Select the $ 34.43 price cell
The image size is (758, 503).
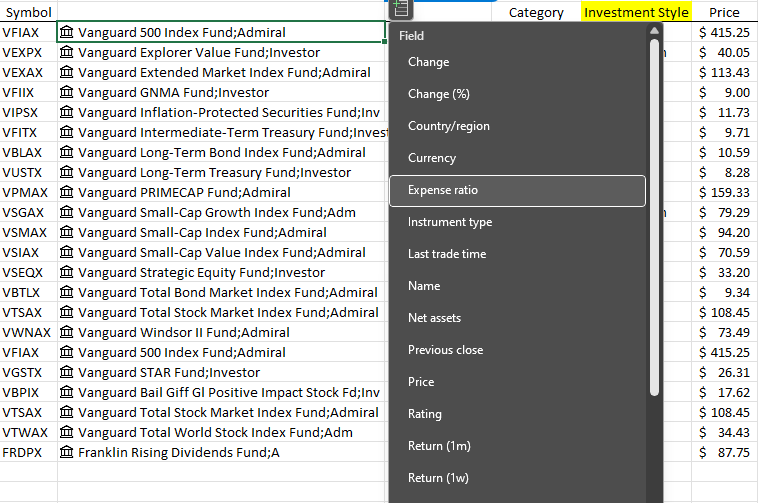[x=724, y=432]
